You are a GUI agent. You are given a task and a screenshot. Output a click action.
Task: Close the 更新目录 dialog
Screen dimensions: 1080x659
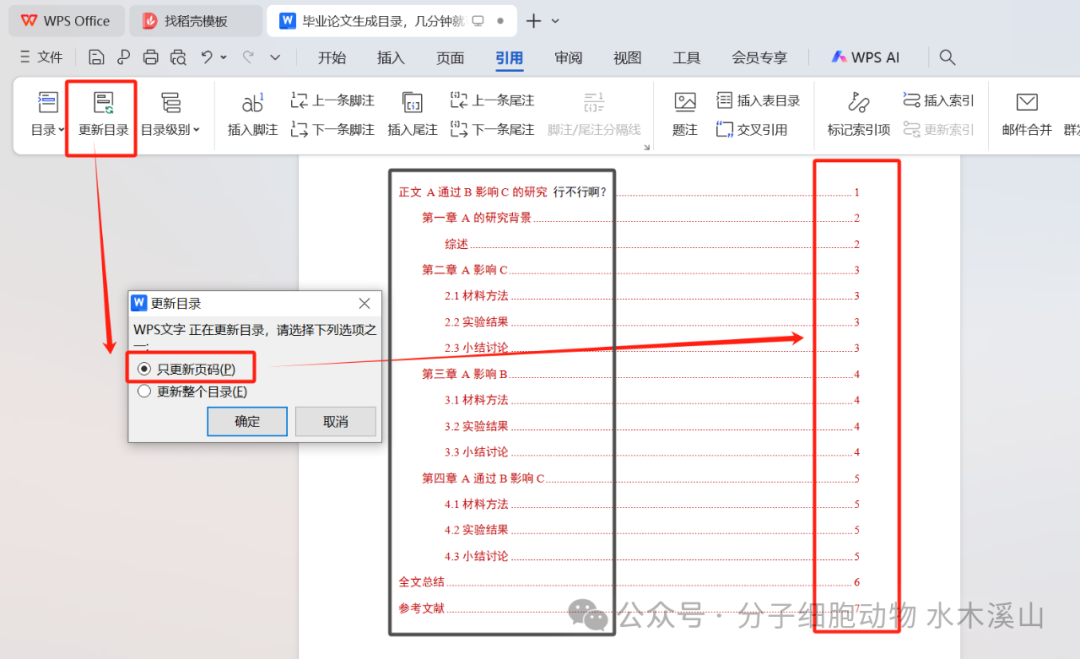[x=364, y=304]
